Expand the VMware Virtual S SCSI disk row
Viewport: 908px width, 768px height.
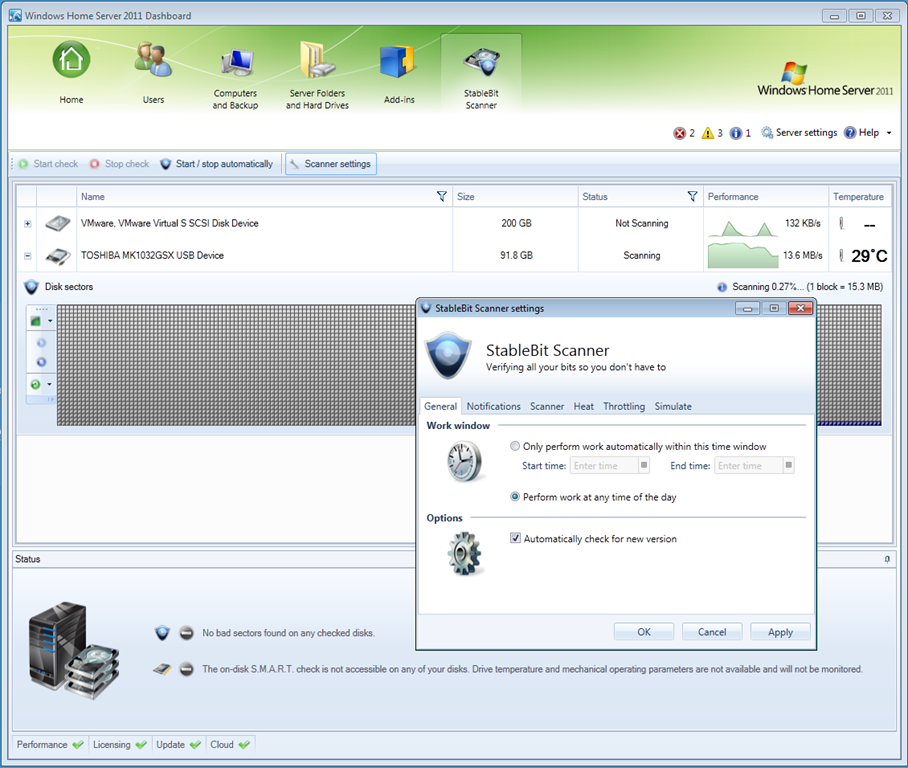(28, 224)
